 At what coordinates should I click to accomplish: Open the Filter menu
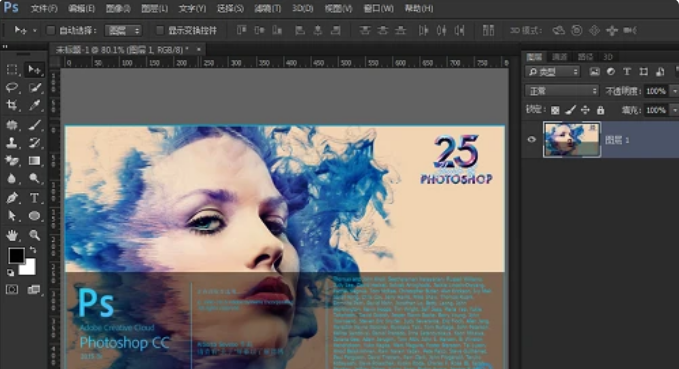pos(268,8)
